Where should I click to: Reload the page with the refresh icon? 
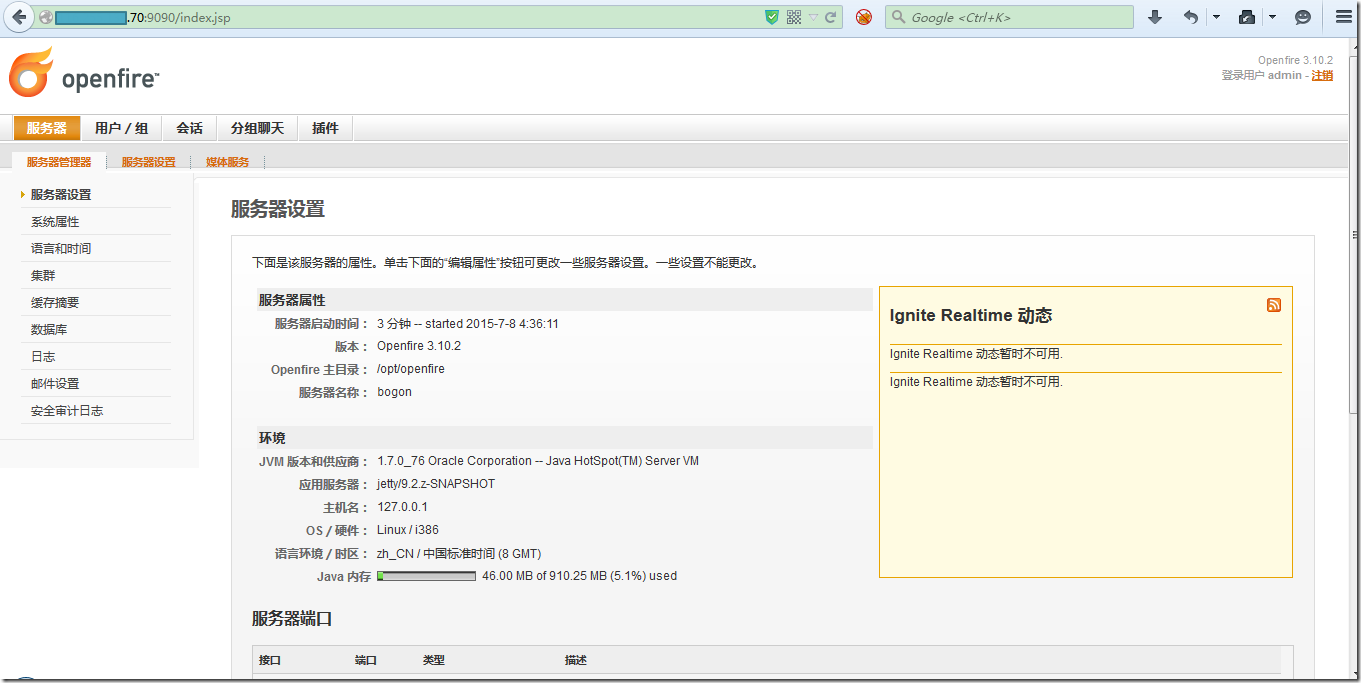pos(831,17)
